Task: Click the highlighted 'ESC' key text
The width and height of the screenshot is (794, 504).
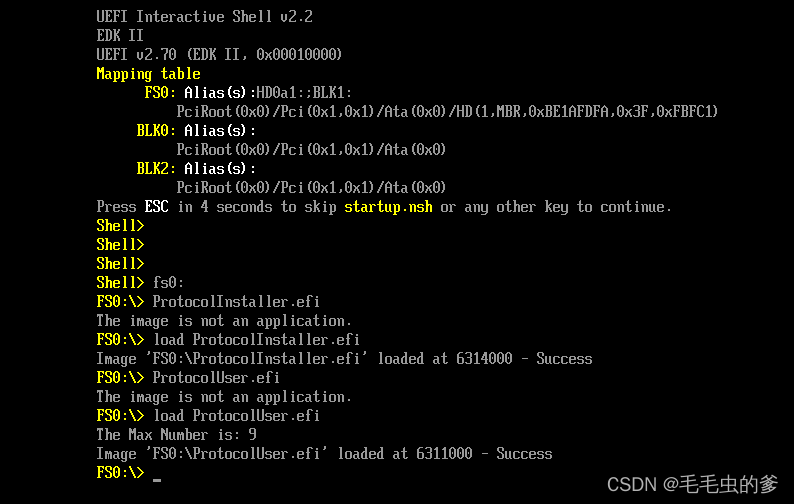Action: [156, 207]
